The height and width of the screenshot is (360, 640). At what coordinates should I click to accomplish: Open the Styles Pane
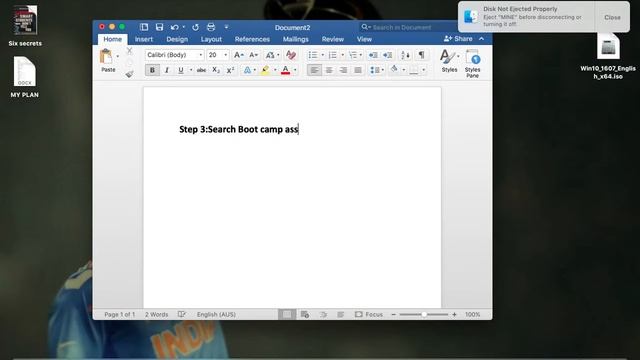pyautogui.click(x=472, y=63)
